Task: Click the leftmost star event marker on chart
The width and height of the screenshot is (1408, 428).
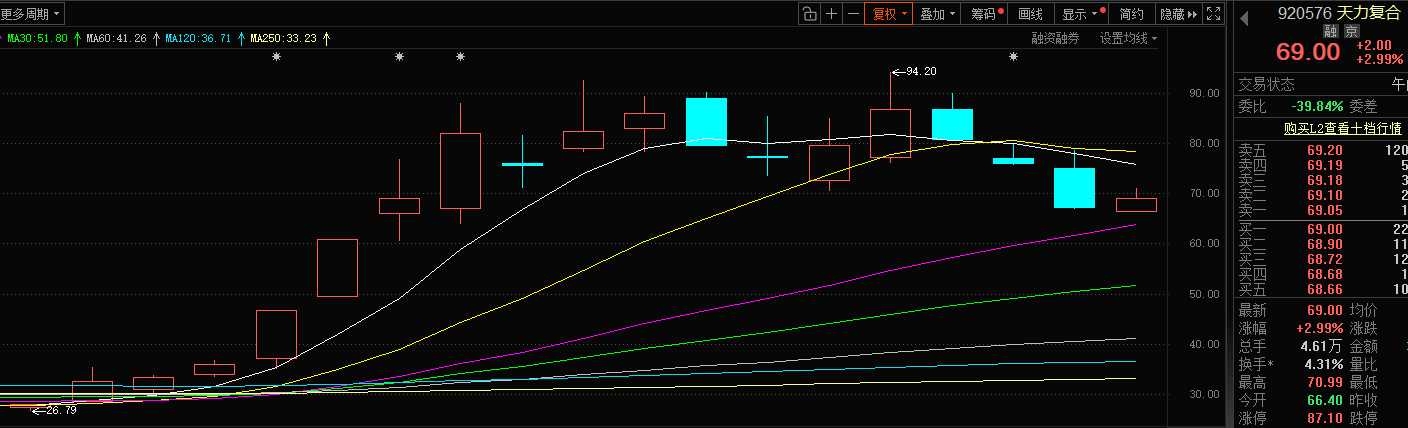Action: (x=276, y=57)
